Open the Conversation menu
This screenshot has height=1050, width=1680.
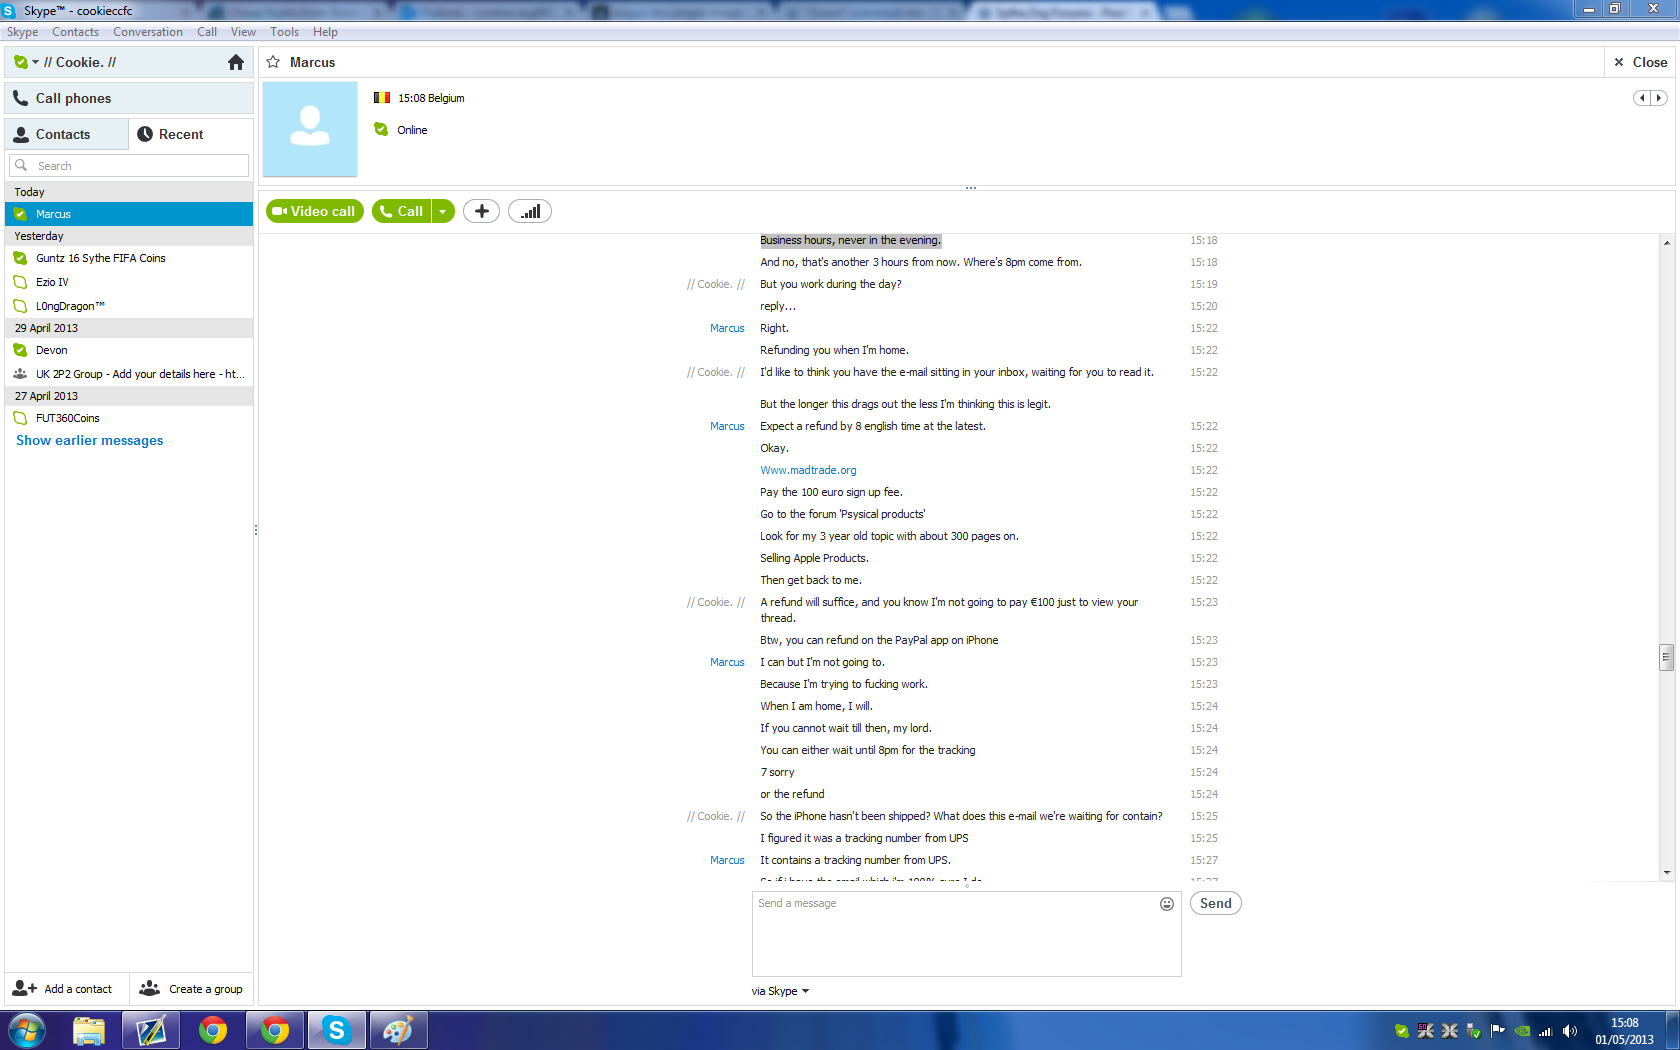pyautogui.click(x=148, y=32)
